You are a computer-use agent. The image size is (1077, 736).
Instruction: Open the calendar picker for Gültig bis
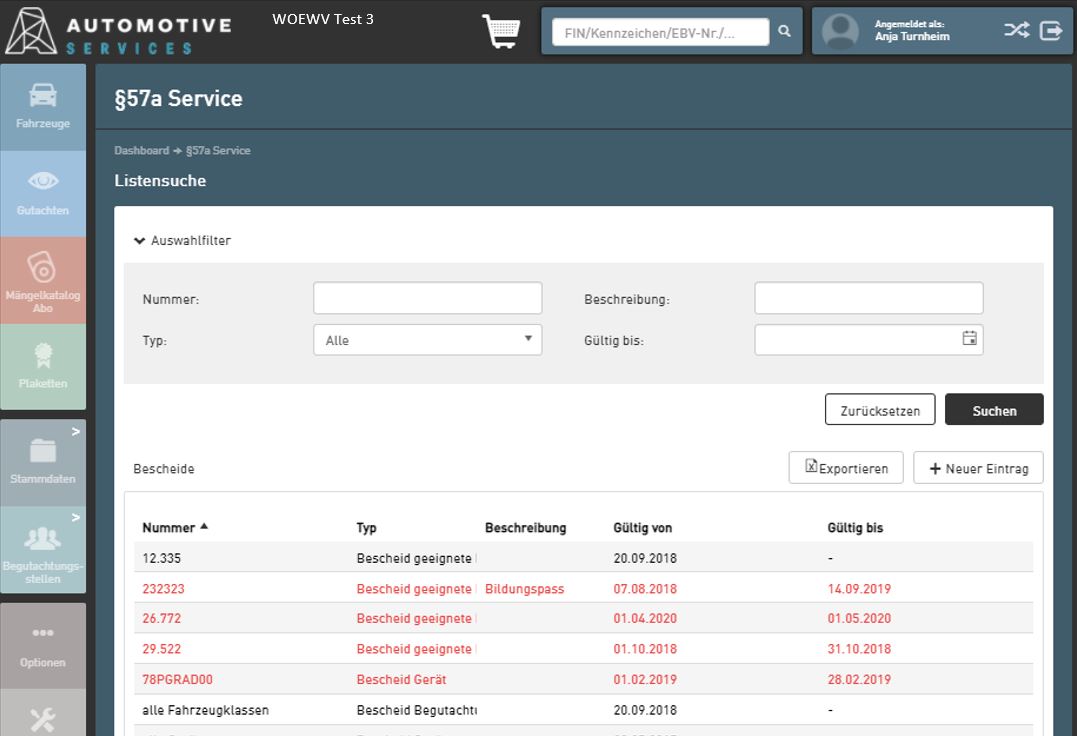[969, 339]
